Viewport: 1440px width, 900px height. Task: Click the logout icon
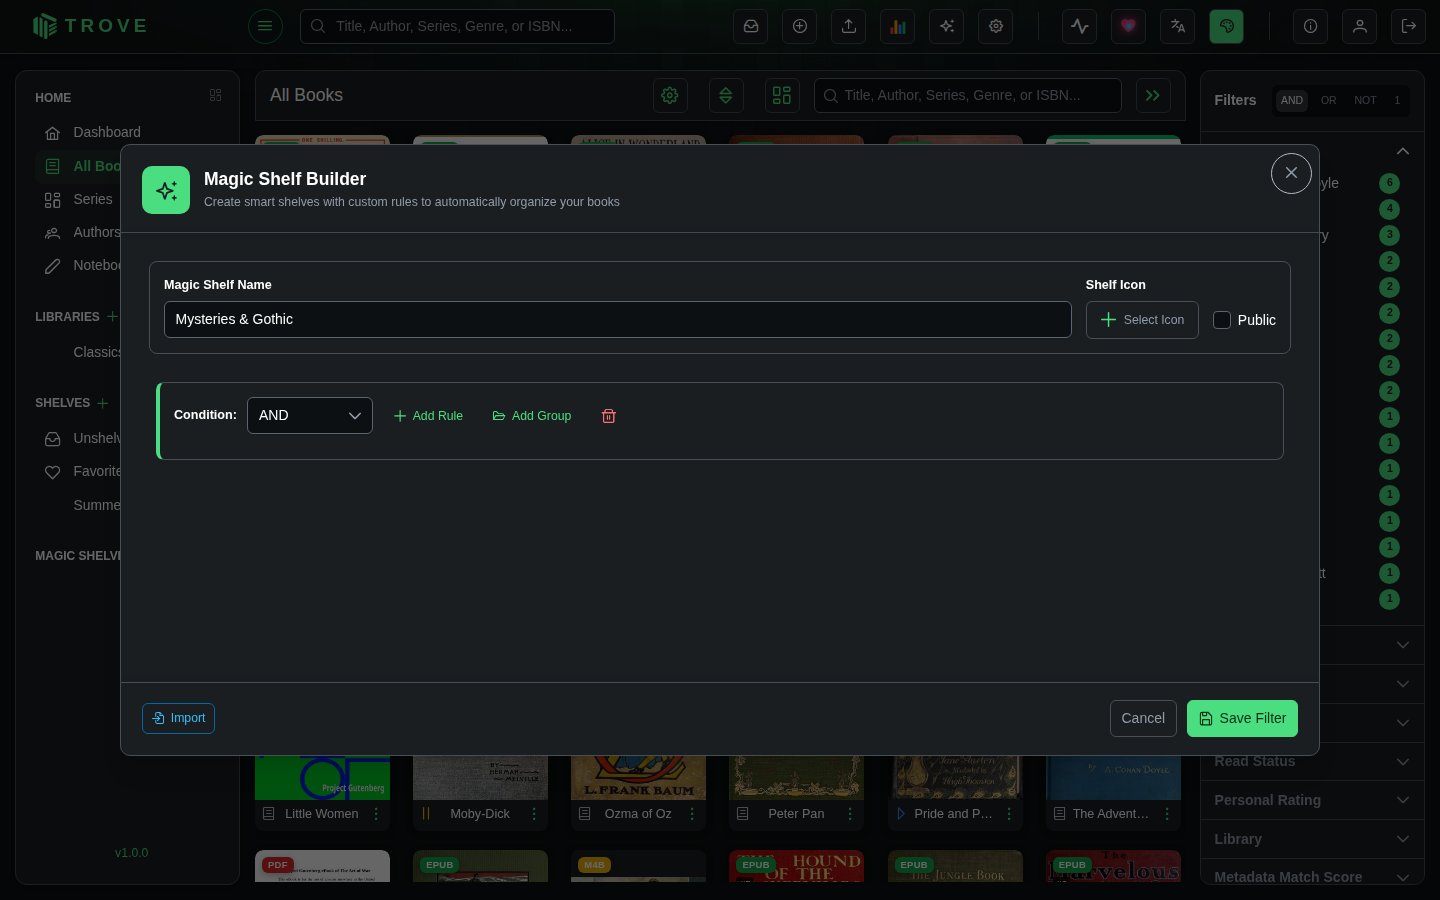tap(1409, 26)
